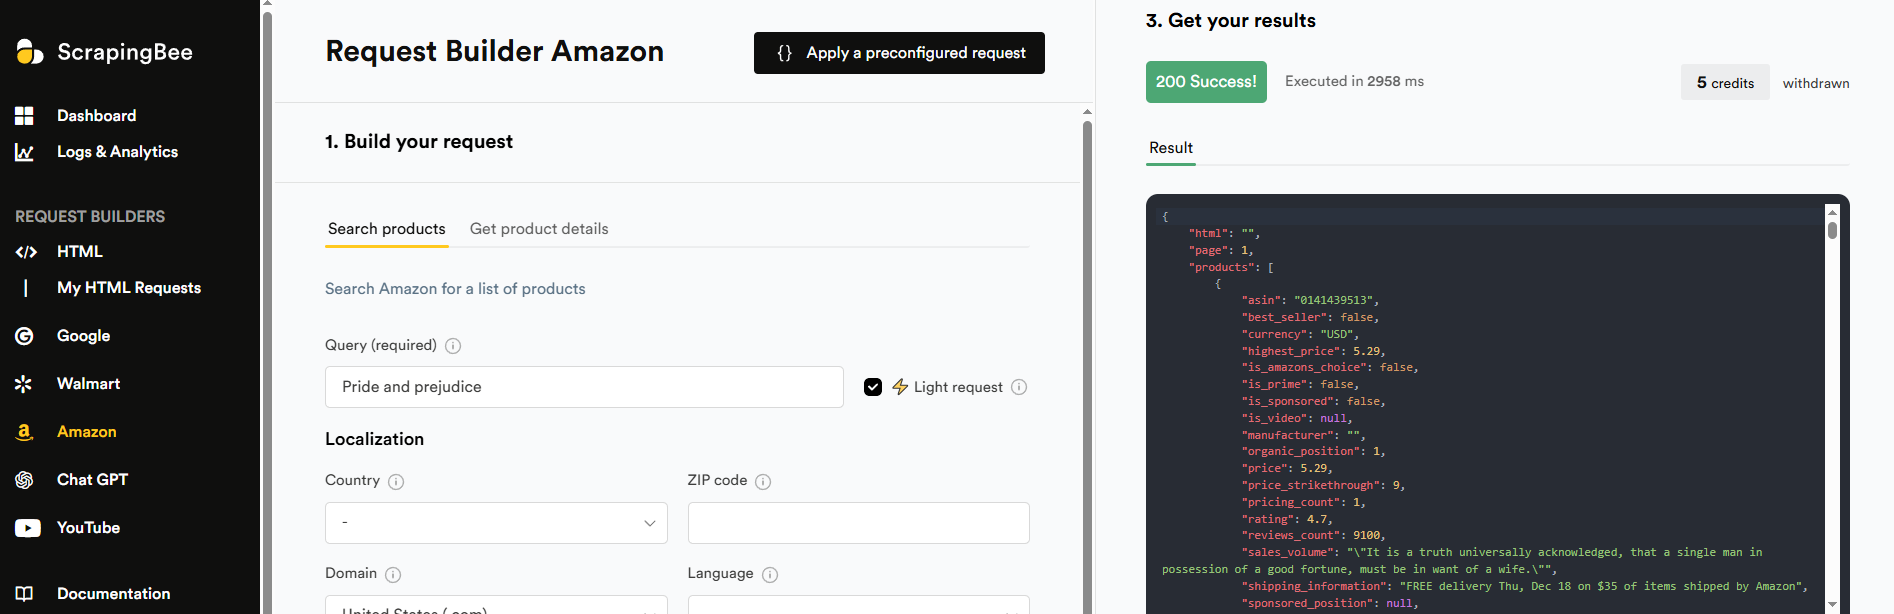Image resolution: width=1894 pixels, height=614 pixels.
Task: Select the Result tab
Action: [1170, 148]
